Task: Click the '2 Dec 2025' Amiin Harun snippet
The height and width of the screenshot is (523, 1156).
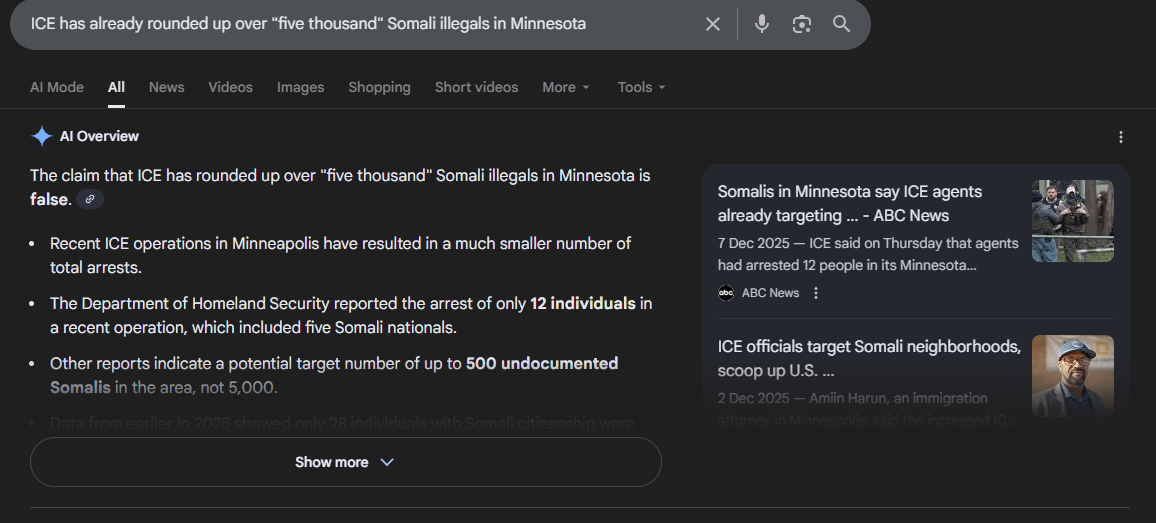Action: [x=868, y=409]
